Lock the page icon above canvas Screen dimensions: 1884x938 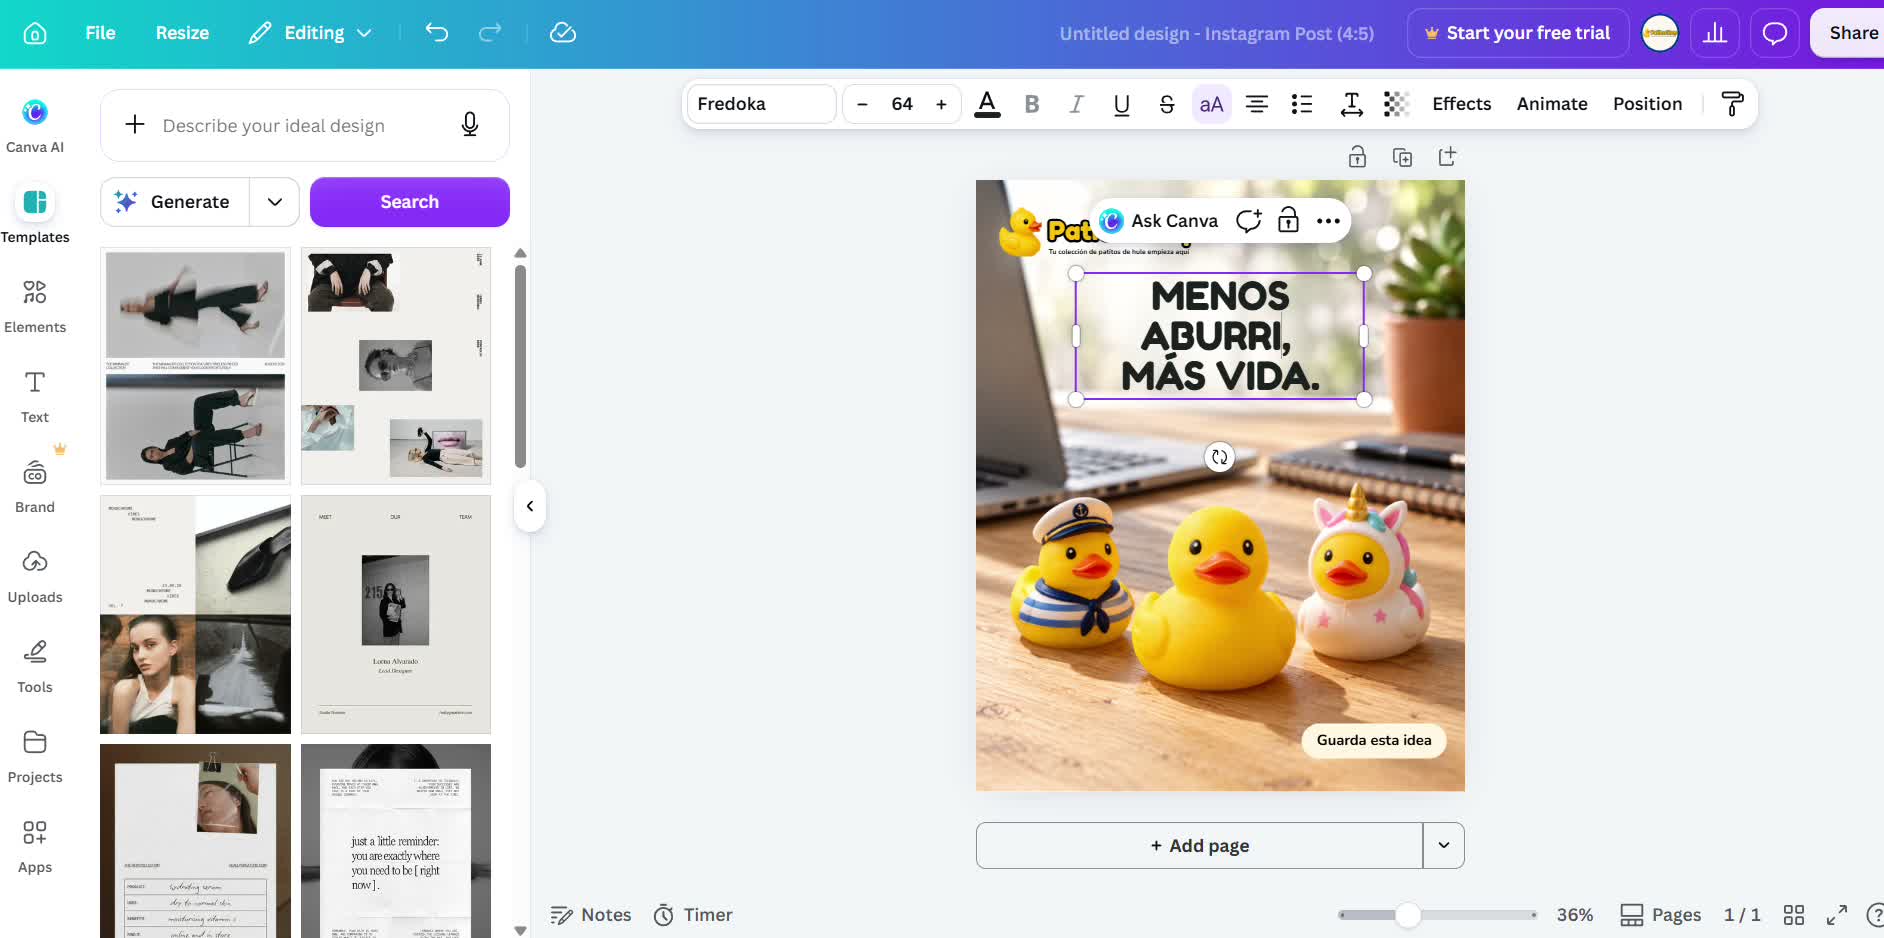[1357, 157]
